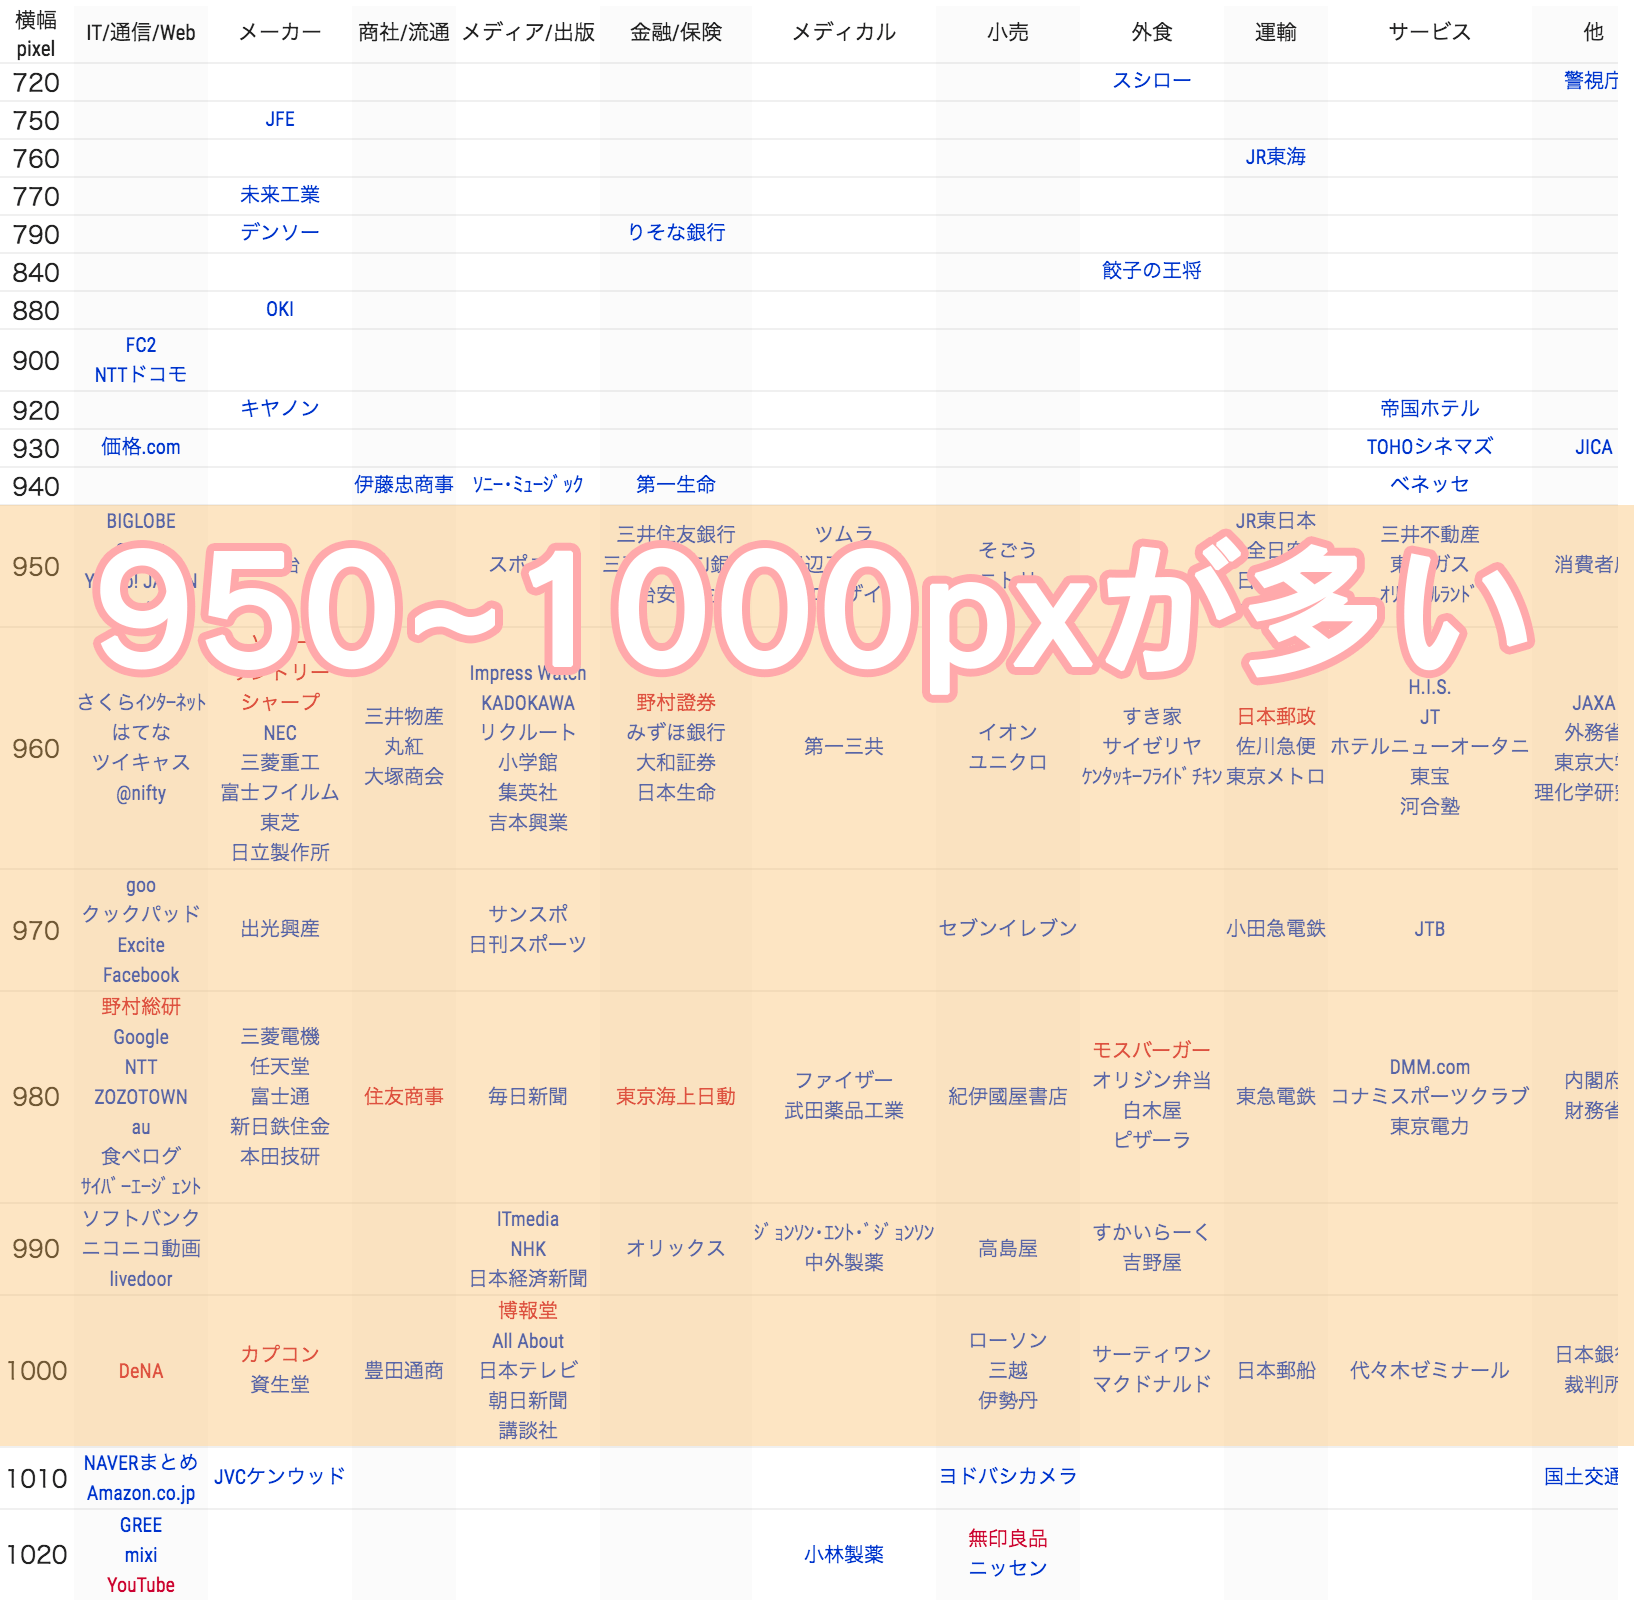This screenshot has height=1600, width=1634.
Task: Select the さくらインターネット entry
Action: (x=141, y=703)
